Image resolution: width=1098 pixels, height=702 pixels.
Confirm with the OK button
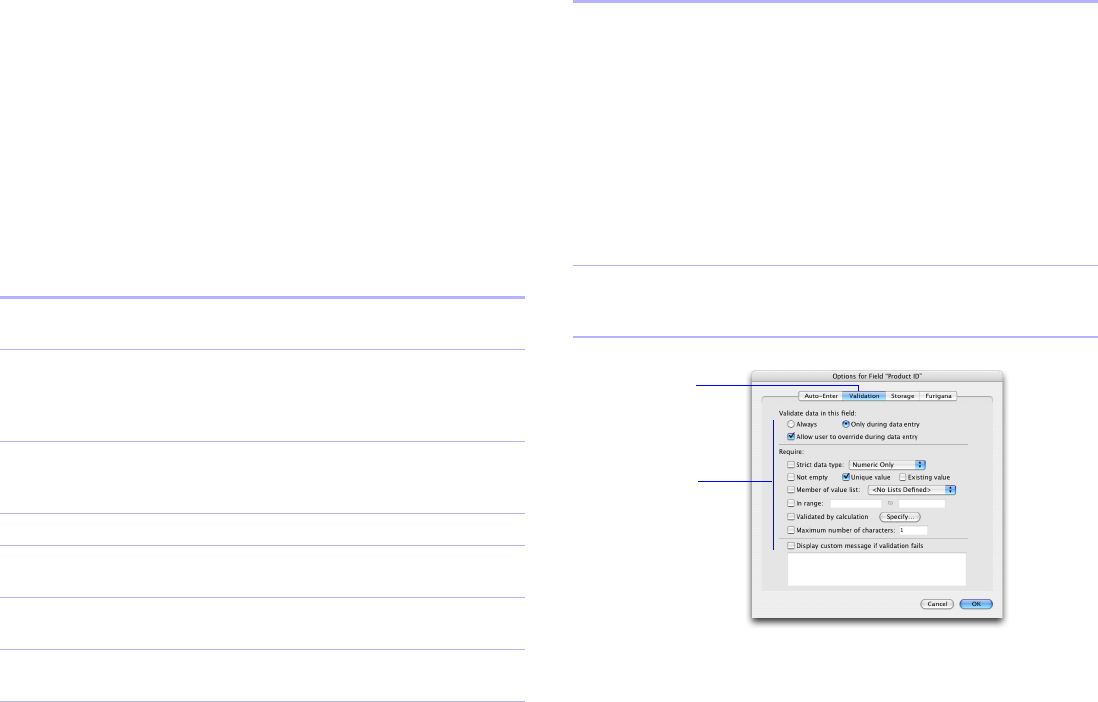pos(976,604)
